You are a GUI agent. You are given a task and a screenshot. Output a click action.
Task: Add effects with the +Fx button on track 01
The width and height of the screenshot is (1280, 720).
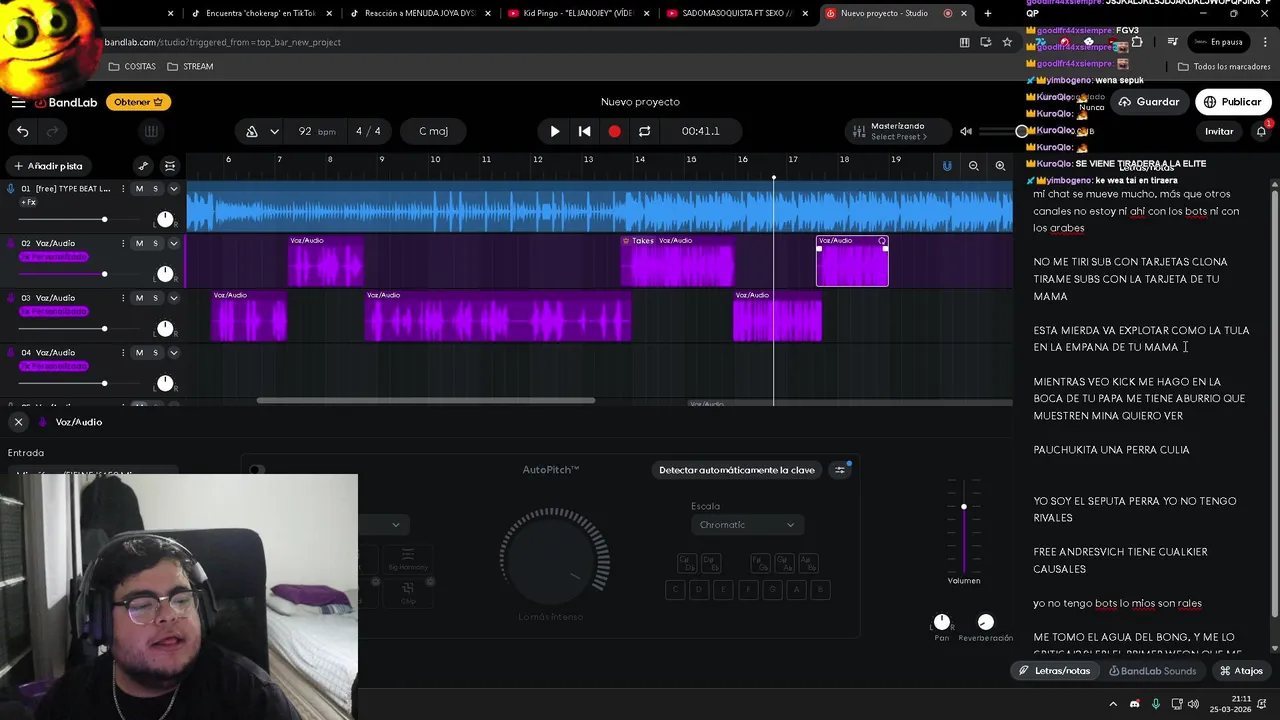[x=28, y=202]
